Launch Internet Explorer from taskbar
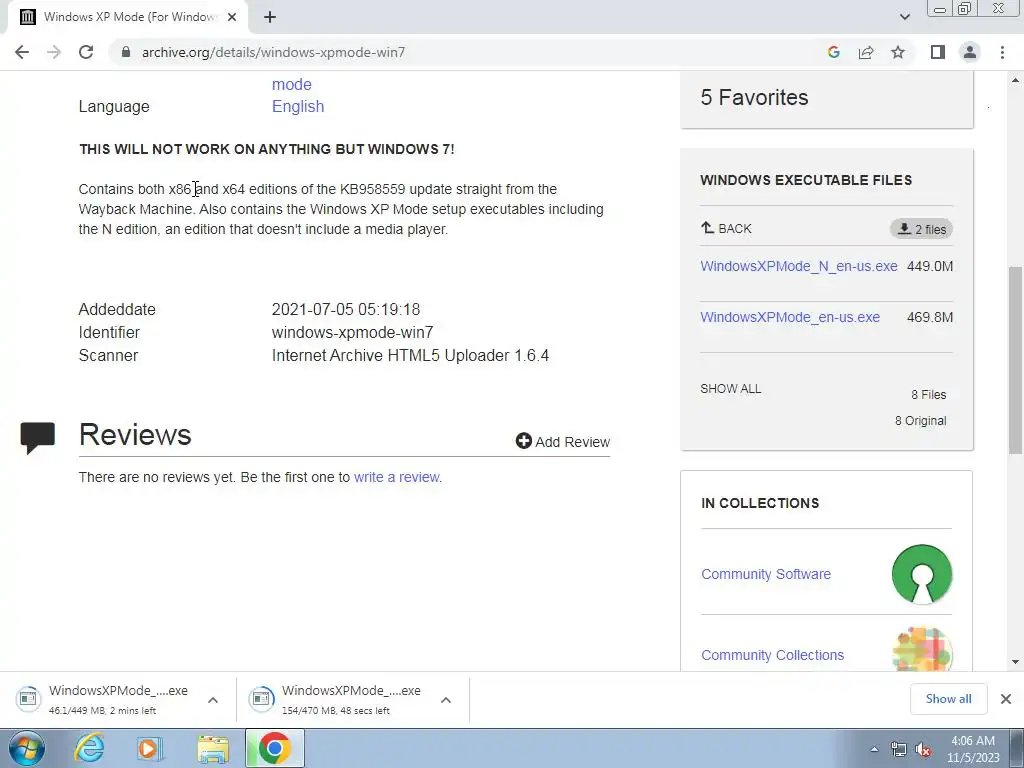Viewport: 1024px width, 768px height. [x=89, y=748]
